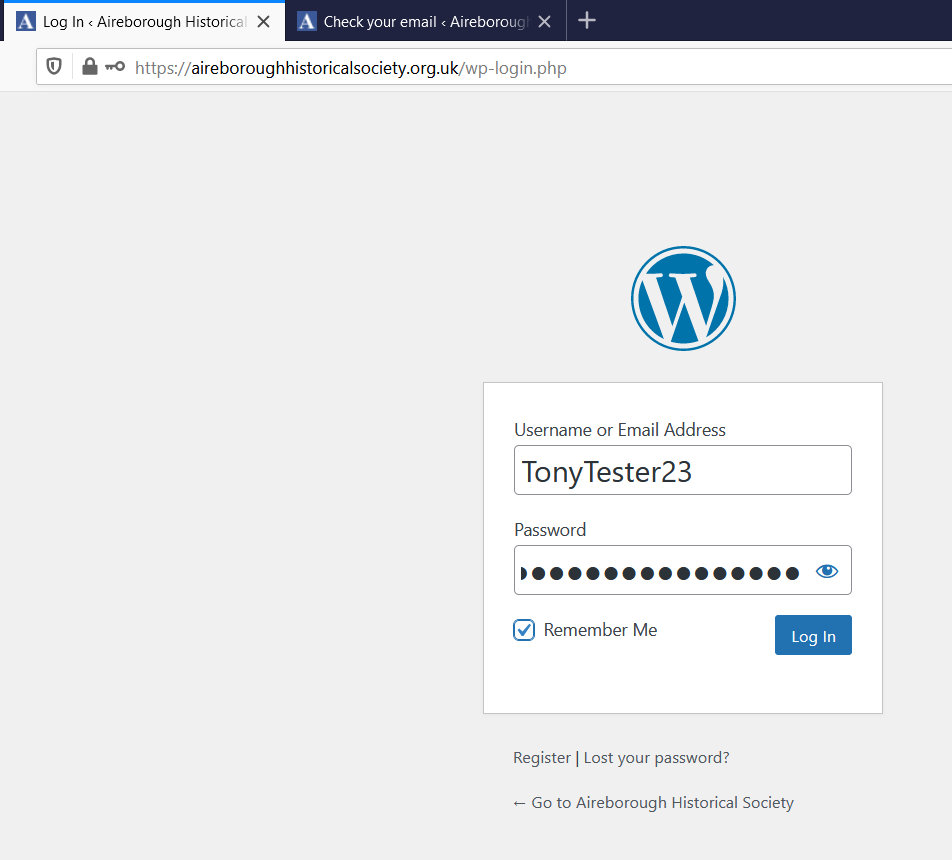Click the Username or Email Address label
Screen dimensions: 952x860
click(x=619, y=430)
